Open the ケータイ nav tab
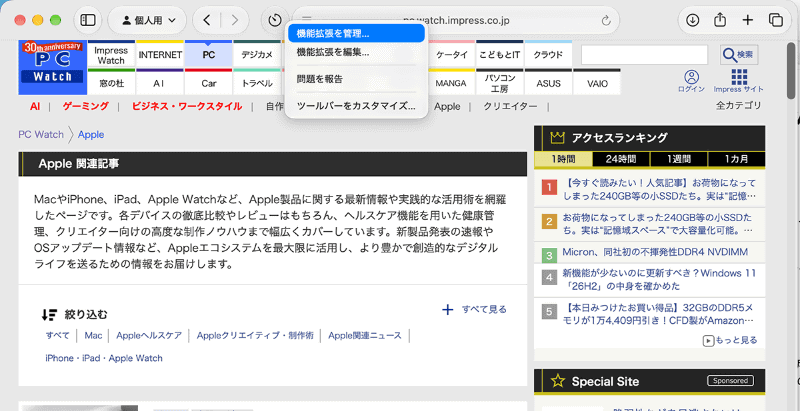 point(452,55)
